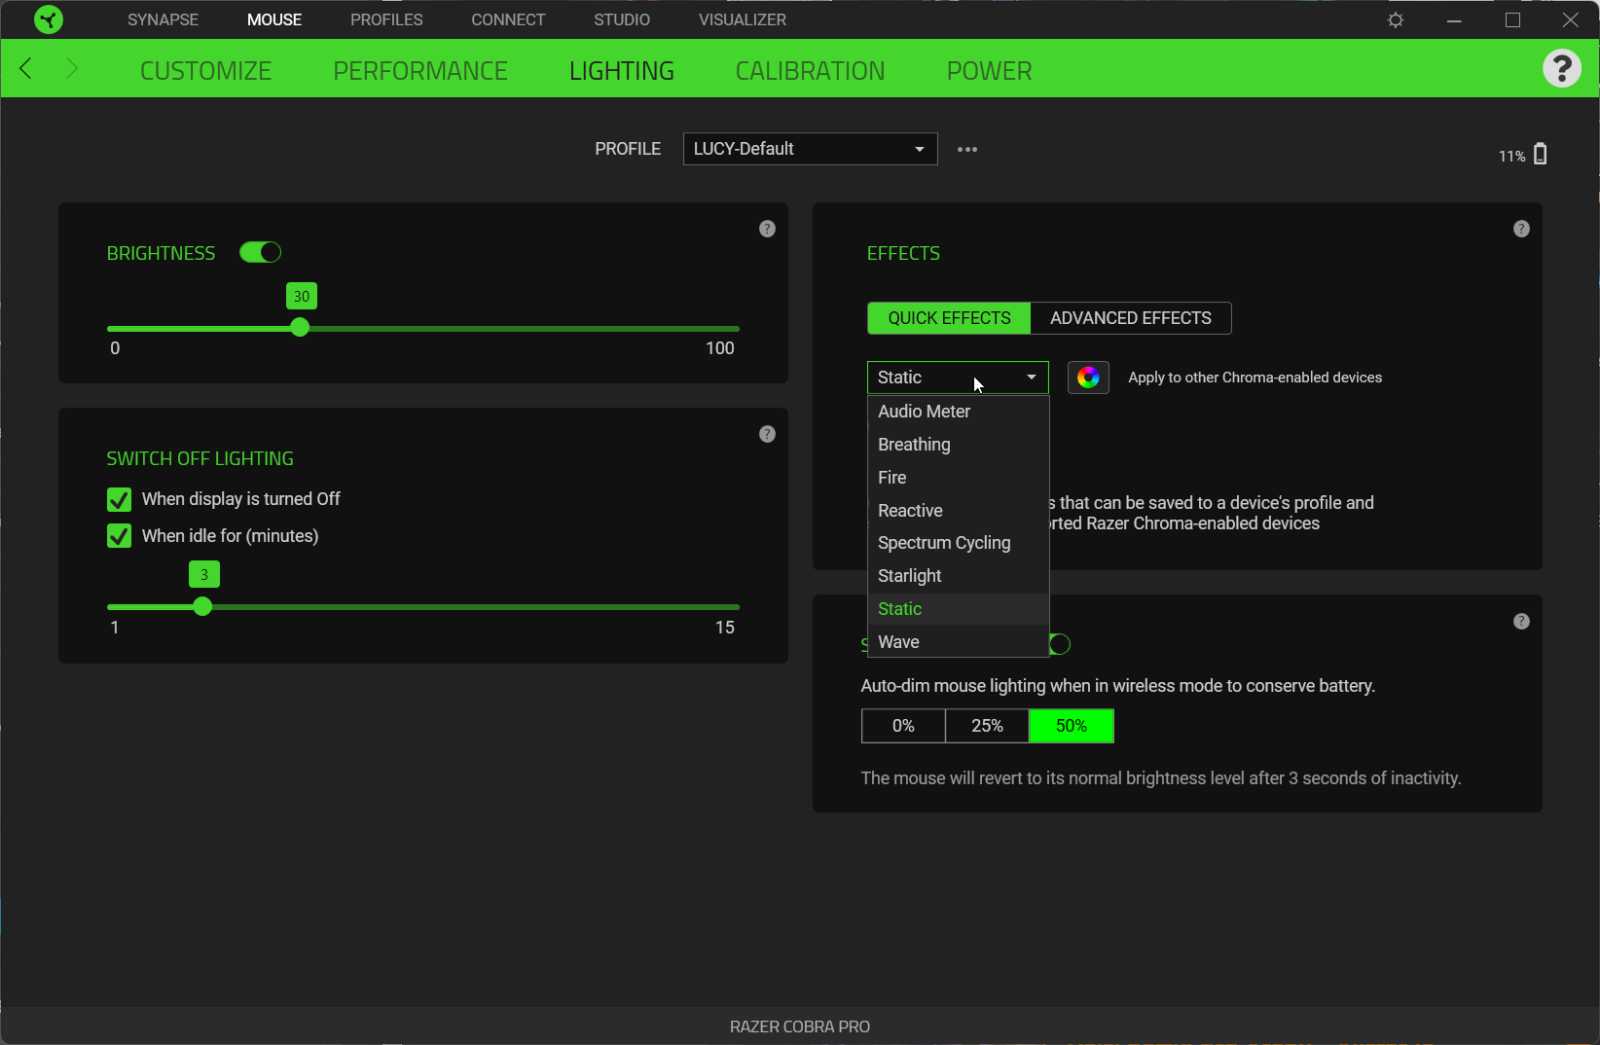Go forward with the right arrow
Viewport: 1600px width, 1045px height.
pos(71,69)
